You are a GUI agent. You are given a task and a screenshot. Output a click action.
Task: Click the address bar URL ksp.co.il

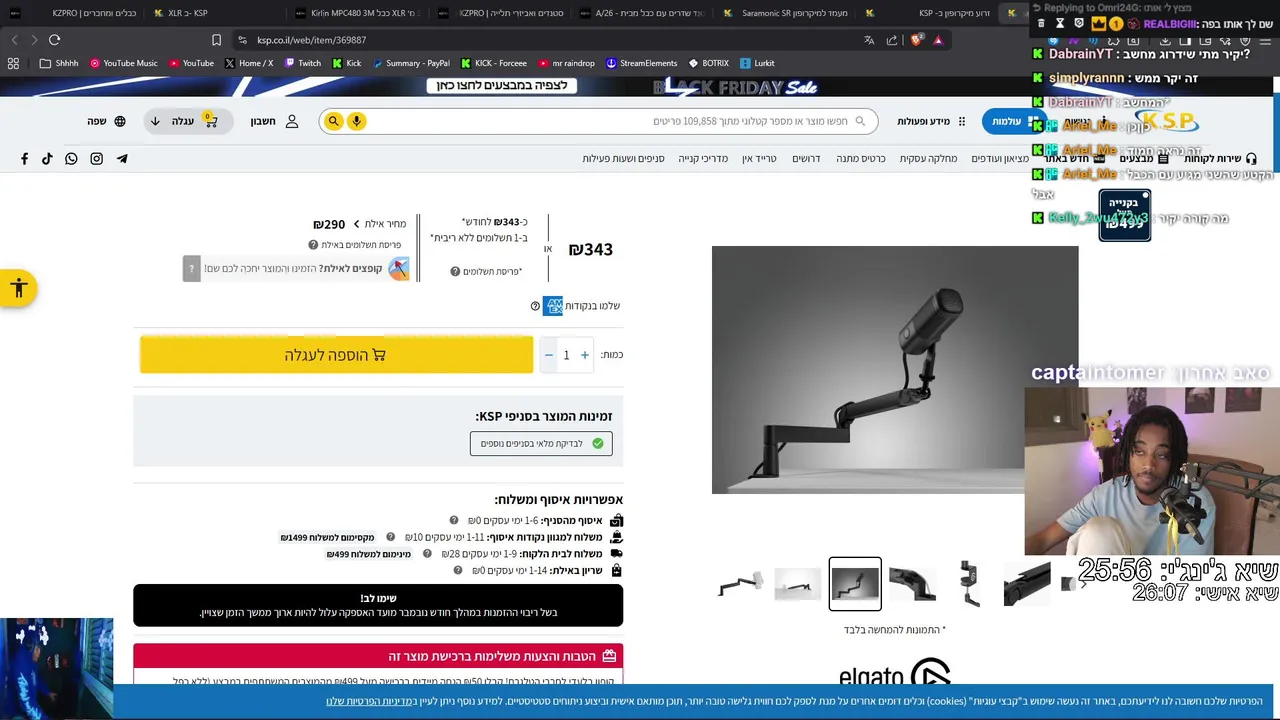click(x=312, y=40)
